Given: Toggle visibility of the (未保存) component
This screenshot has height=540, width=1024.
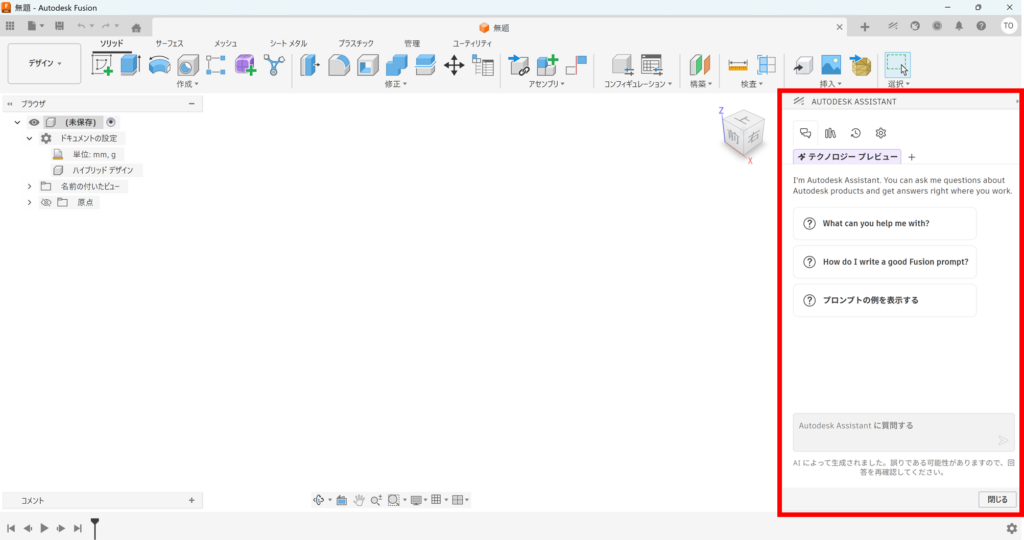Looking at the screenshot, I should click(x=34, y=121).
